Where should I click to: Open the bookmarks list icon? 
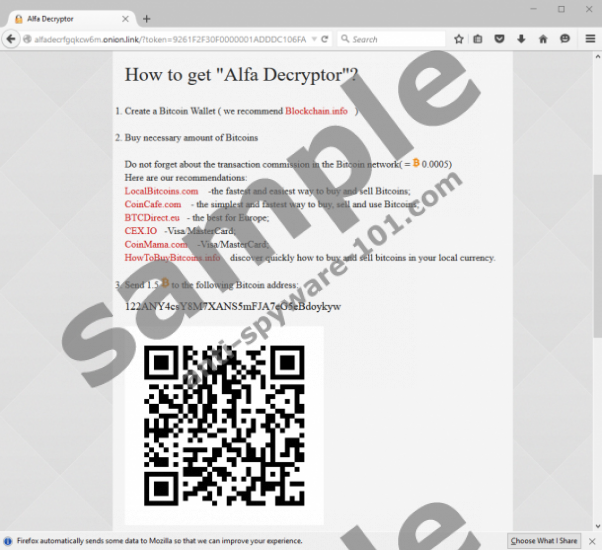479,39
